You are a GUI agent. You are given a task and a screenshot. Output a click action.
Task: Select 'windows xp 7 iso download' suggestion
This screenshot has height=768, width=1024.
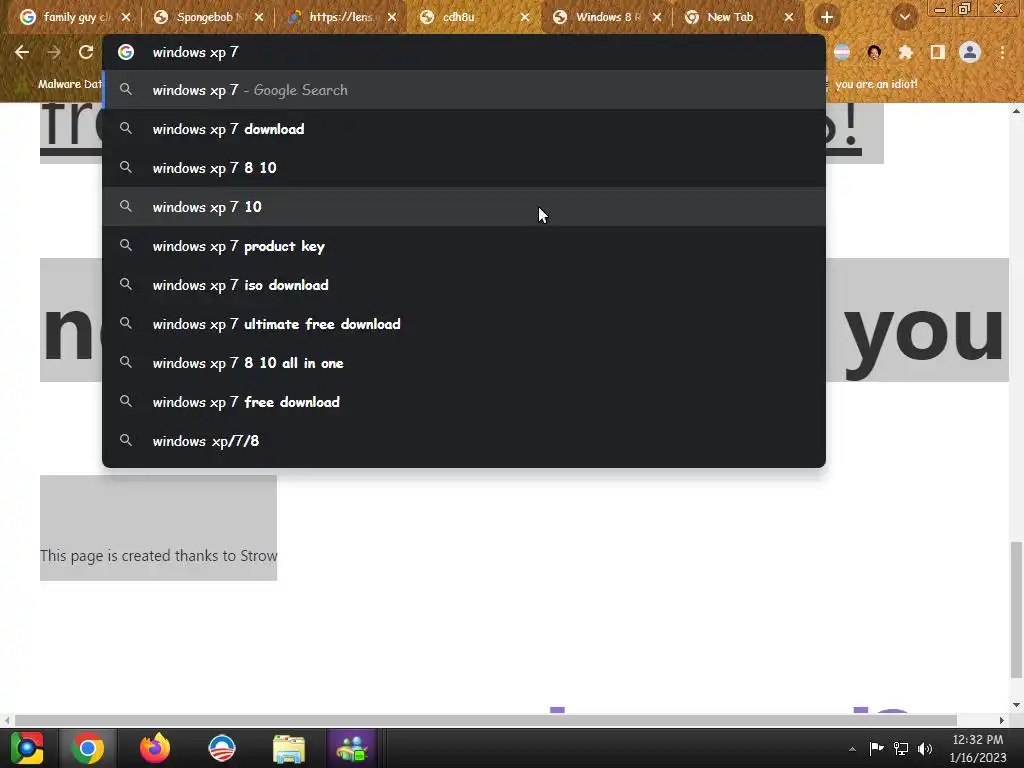click(464, 285)
